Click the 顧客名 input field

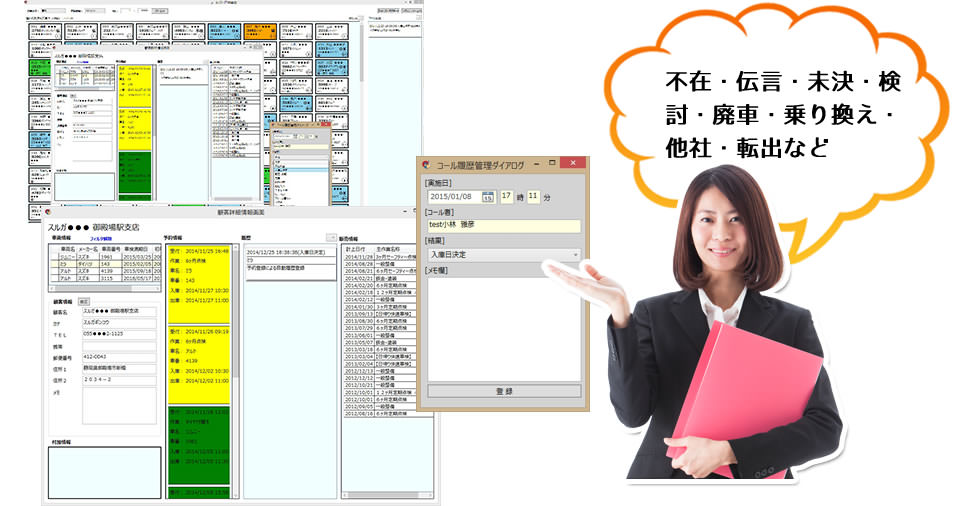(x=119, y=312)
